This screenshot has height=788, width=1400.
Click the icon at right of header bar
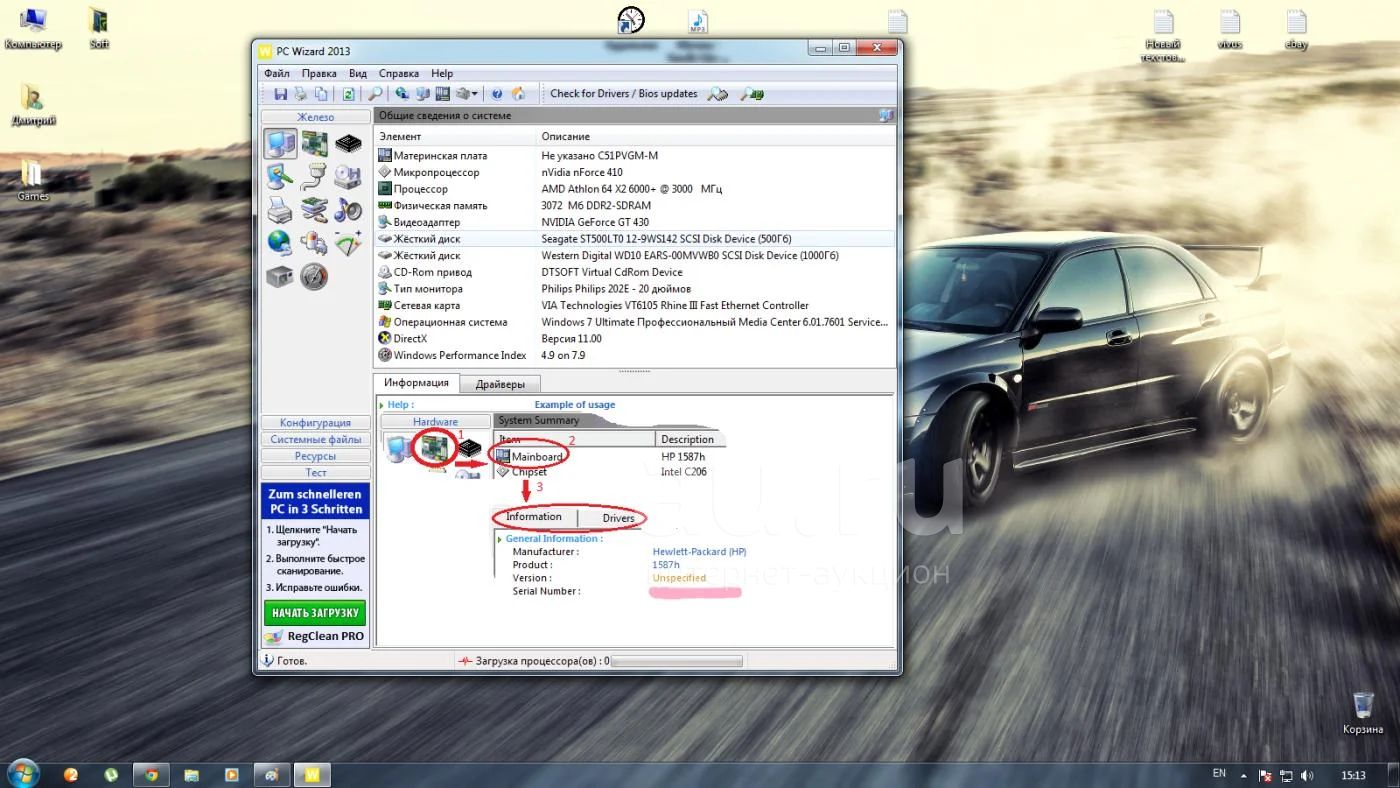click(x=885, y=116)
